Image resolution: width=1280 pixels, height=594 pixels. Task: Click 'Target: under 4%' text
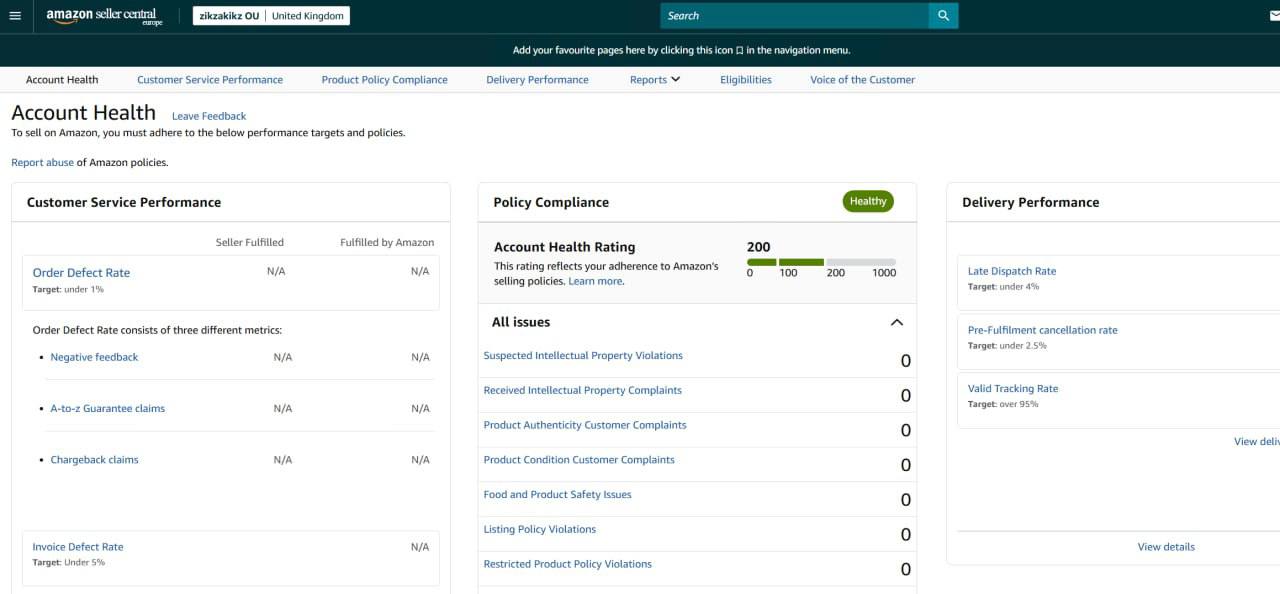pos(1003,287)
